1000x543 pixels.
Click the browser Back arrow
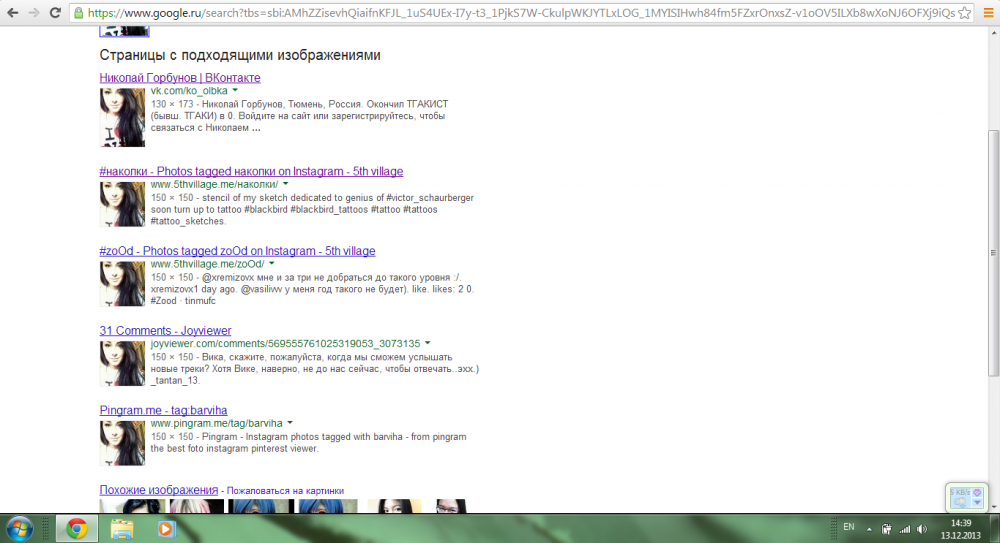(13, 12)
